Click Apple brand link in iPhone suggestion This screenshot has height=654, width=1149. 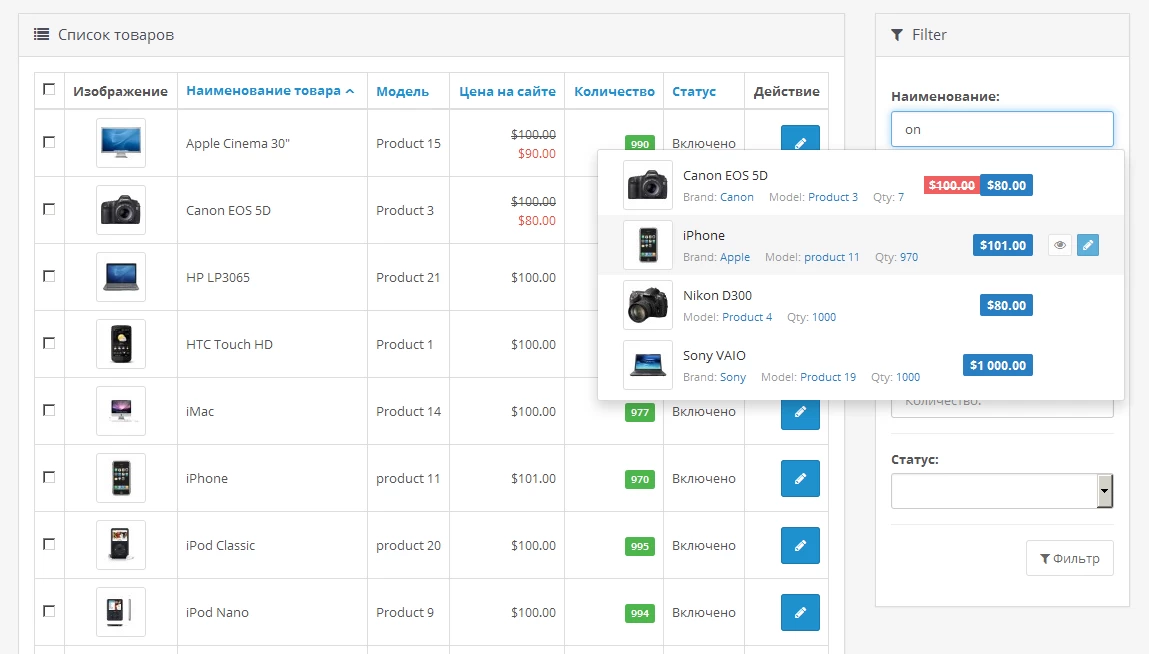(734, 257)
